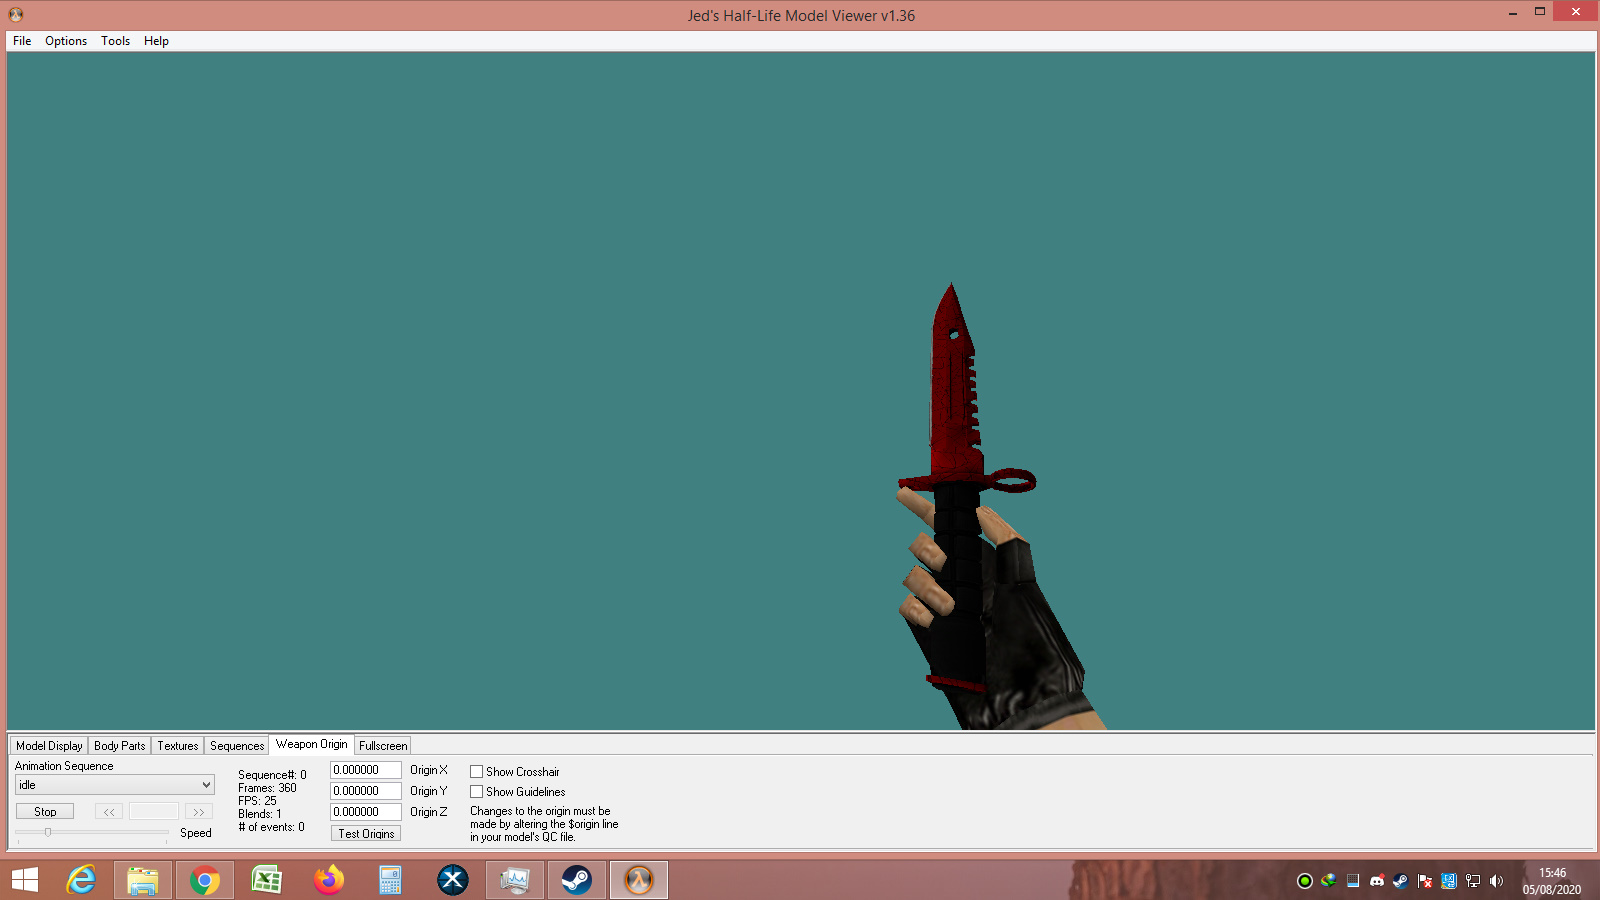Click the Origin X input field
Image resolution: width=1600 pixels, height=900 pixels.
click(366, 770)
